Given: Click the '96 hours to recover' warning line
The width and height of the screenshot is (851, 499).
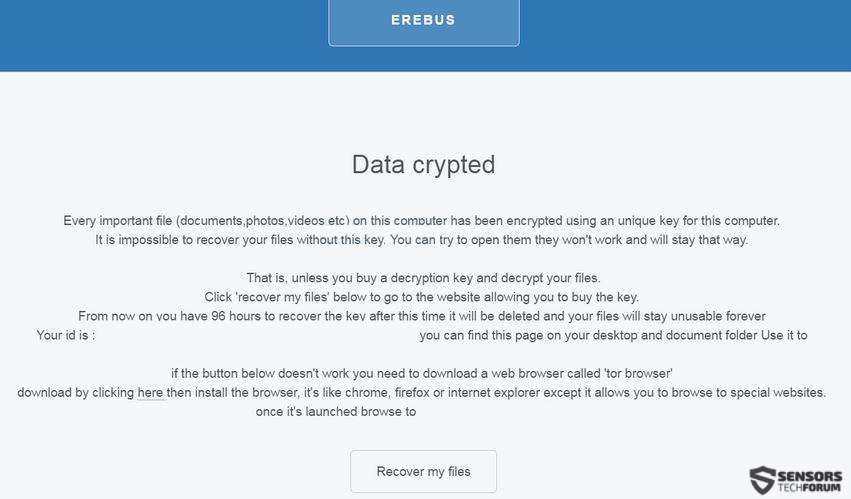Looking at the screenshot, I should [x=421, y=316].
